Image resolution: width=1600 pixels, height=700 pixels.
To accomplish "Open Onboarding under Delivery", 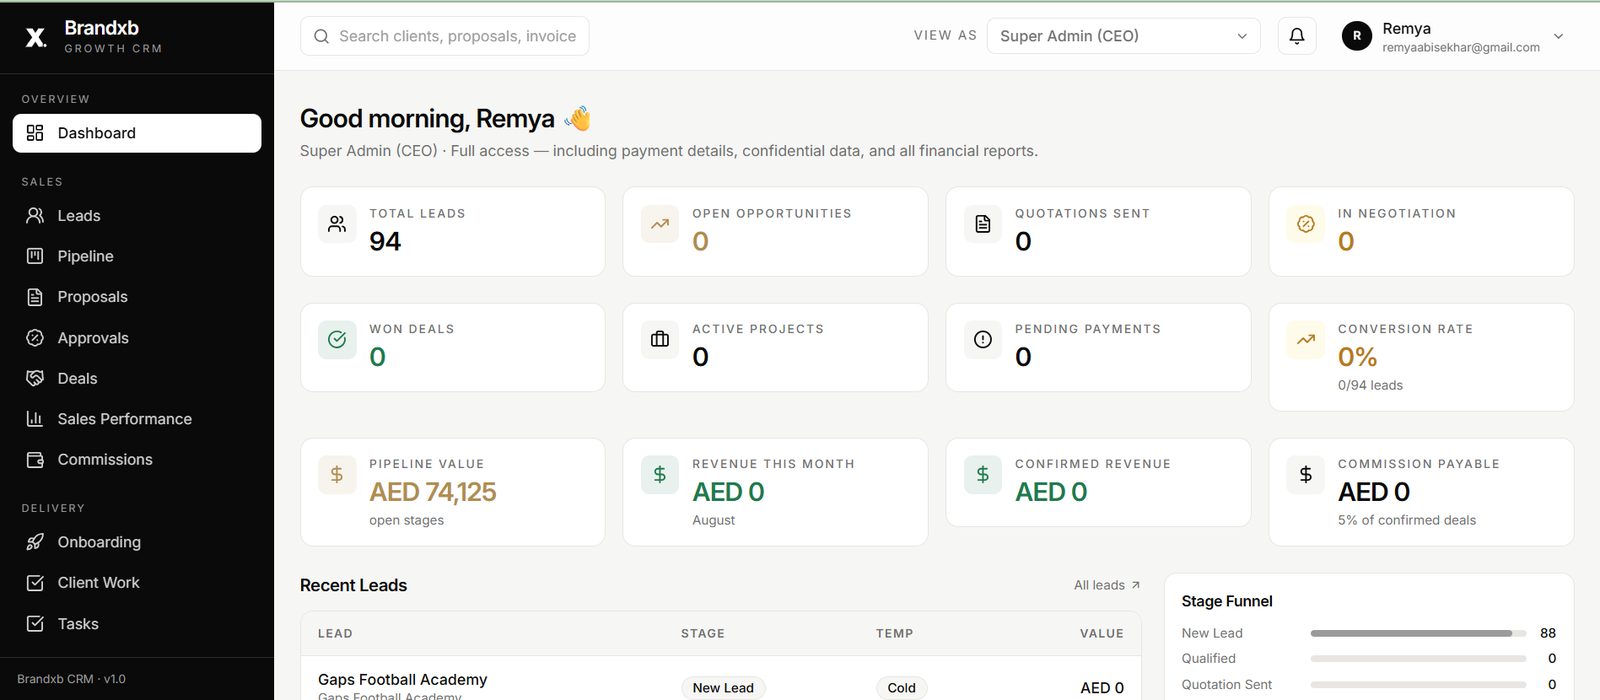I will [x=137, y=542].
